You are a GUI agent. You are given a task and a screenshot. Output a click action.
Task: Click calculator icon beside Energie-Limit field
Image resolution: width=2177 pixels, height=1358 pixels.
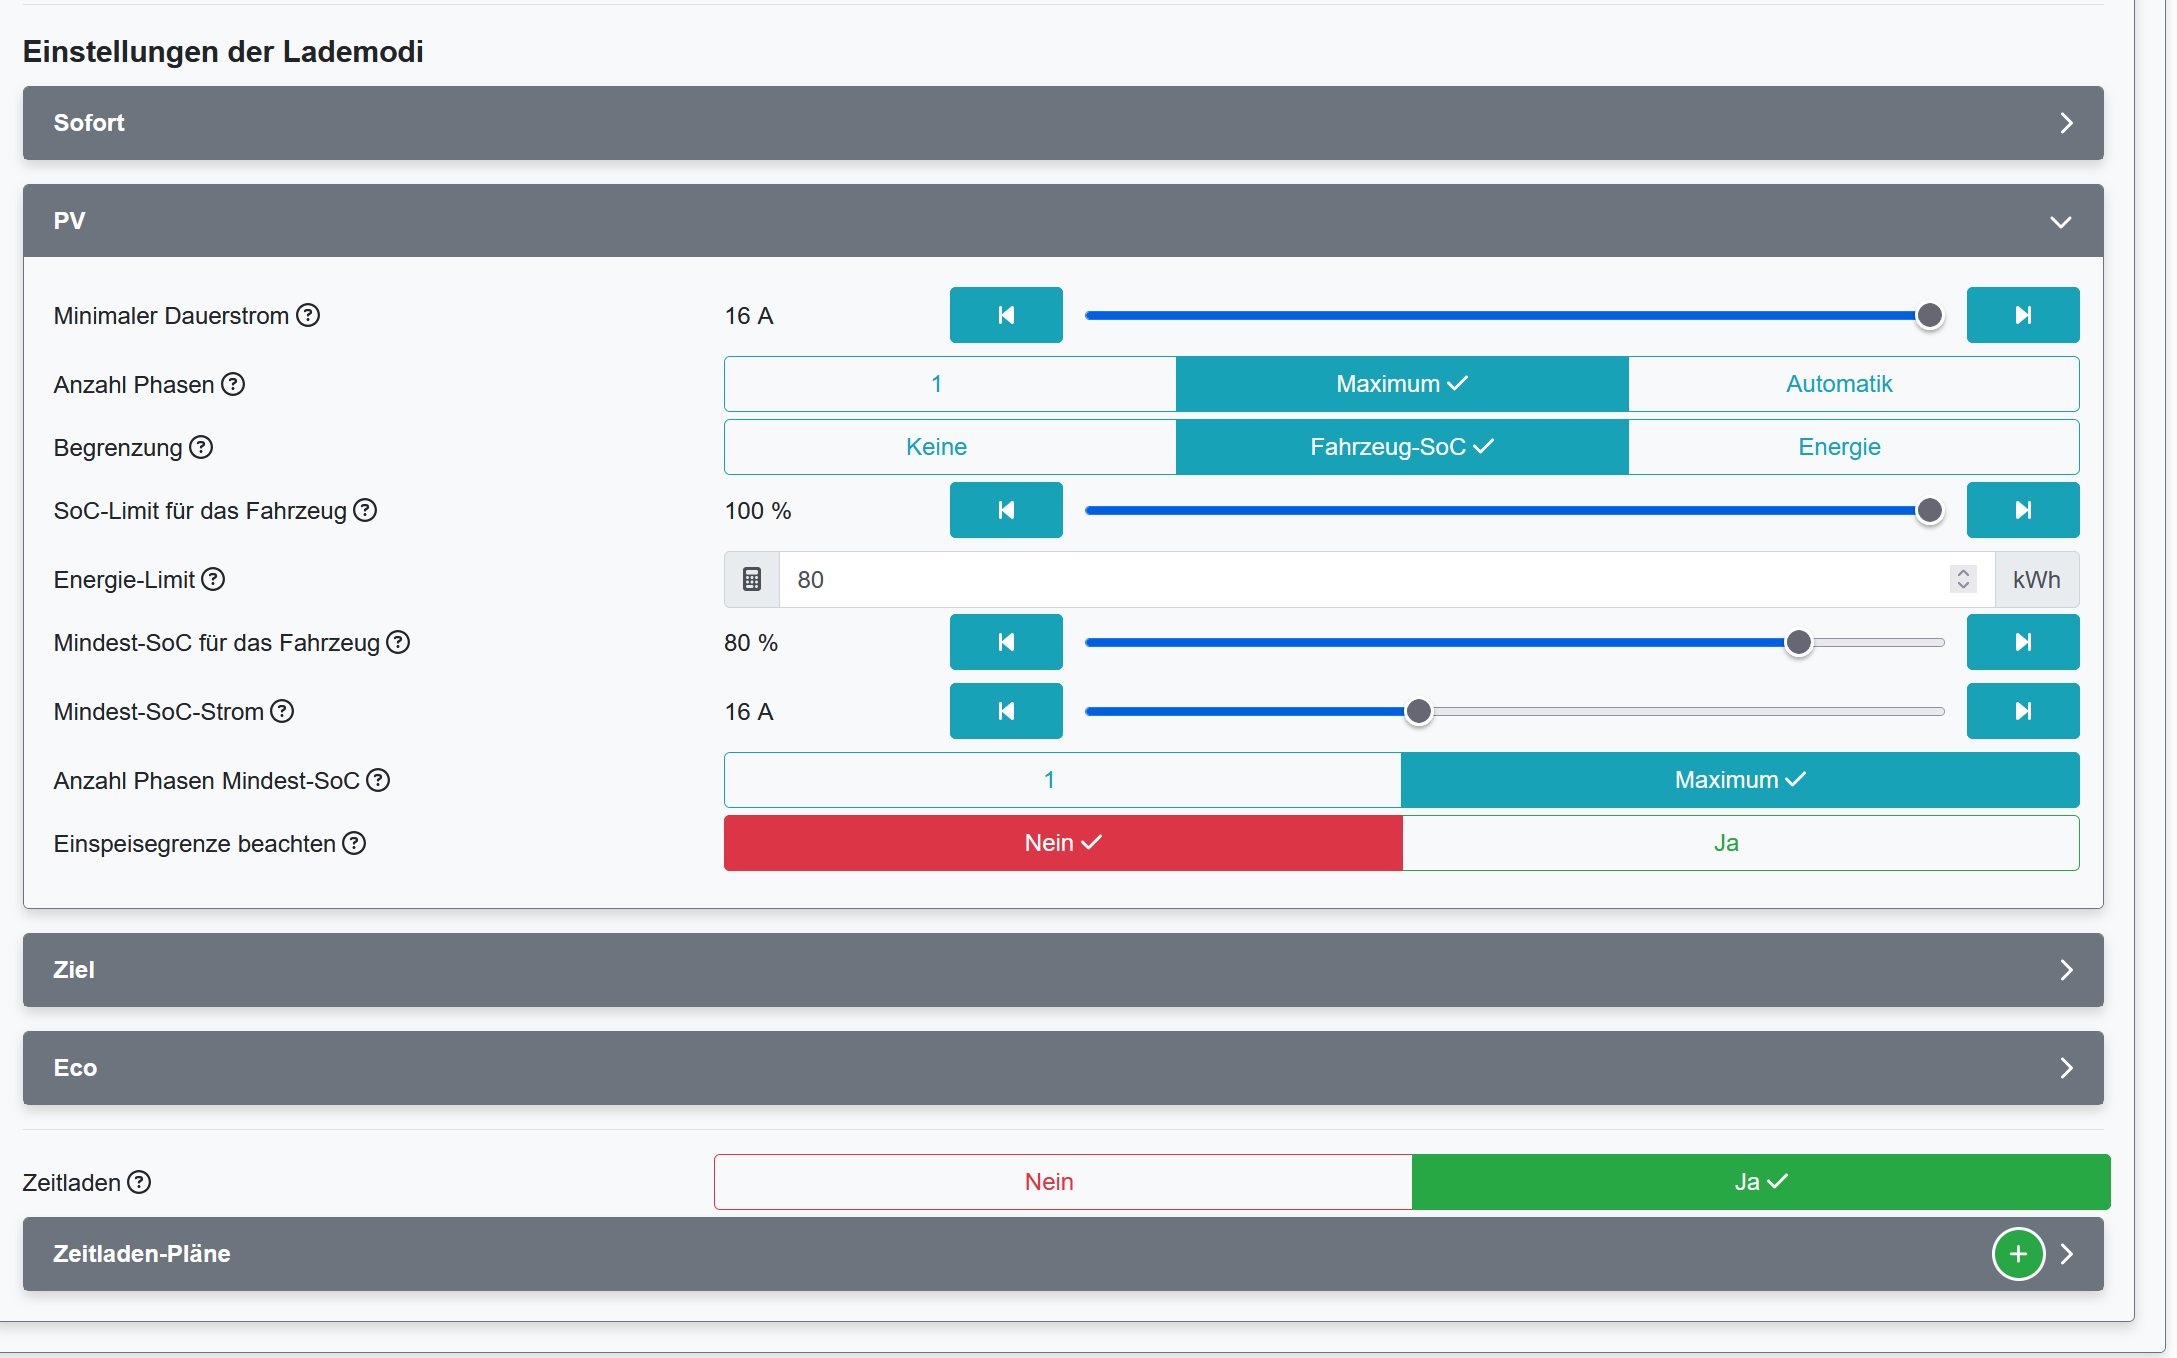(752, 580)
